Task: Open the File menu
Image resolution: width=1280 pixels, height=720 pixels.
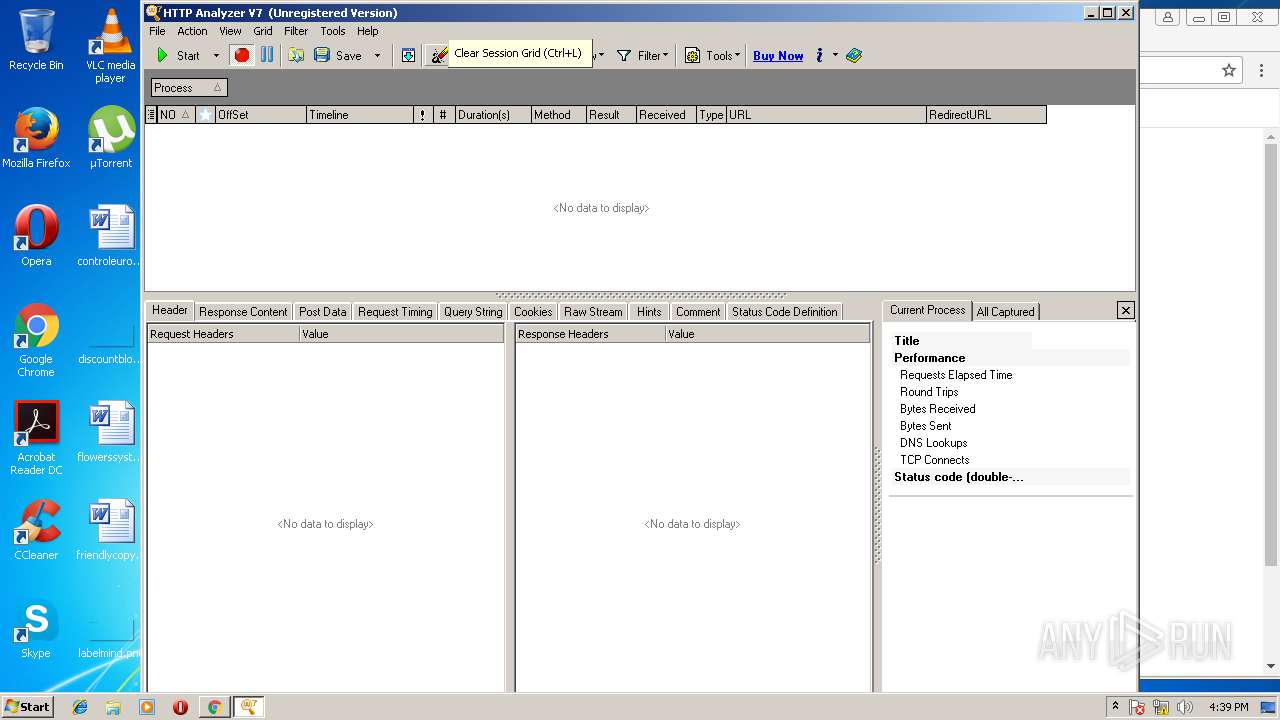Action: point(158,31)
